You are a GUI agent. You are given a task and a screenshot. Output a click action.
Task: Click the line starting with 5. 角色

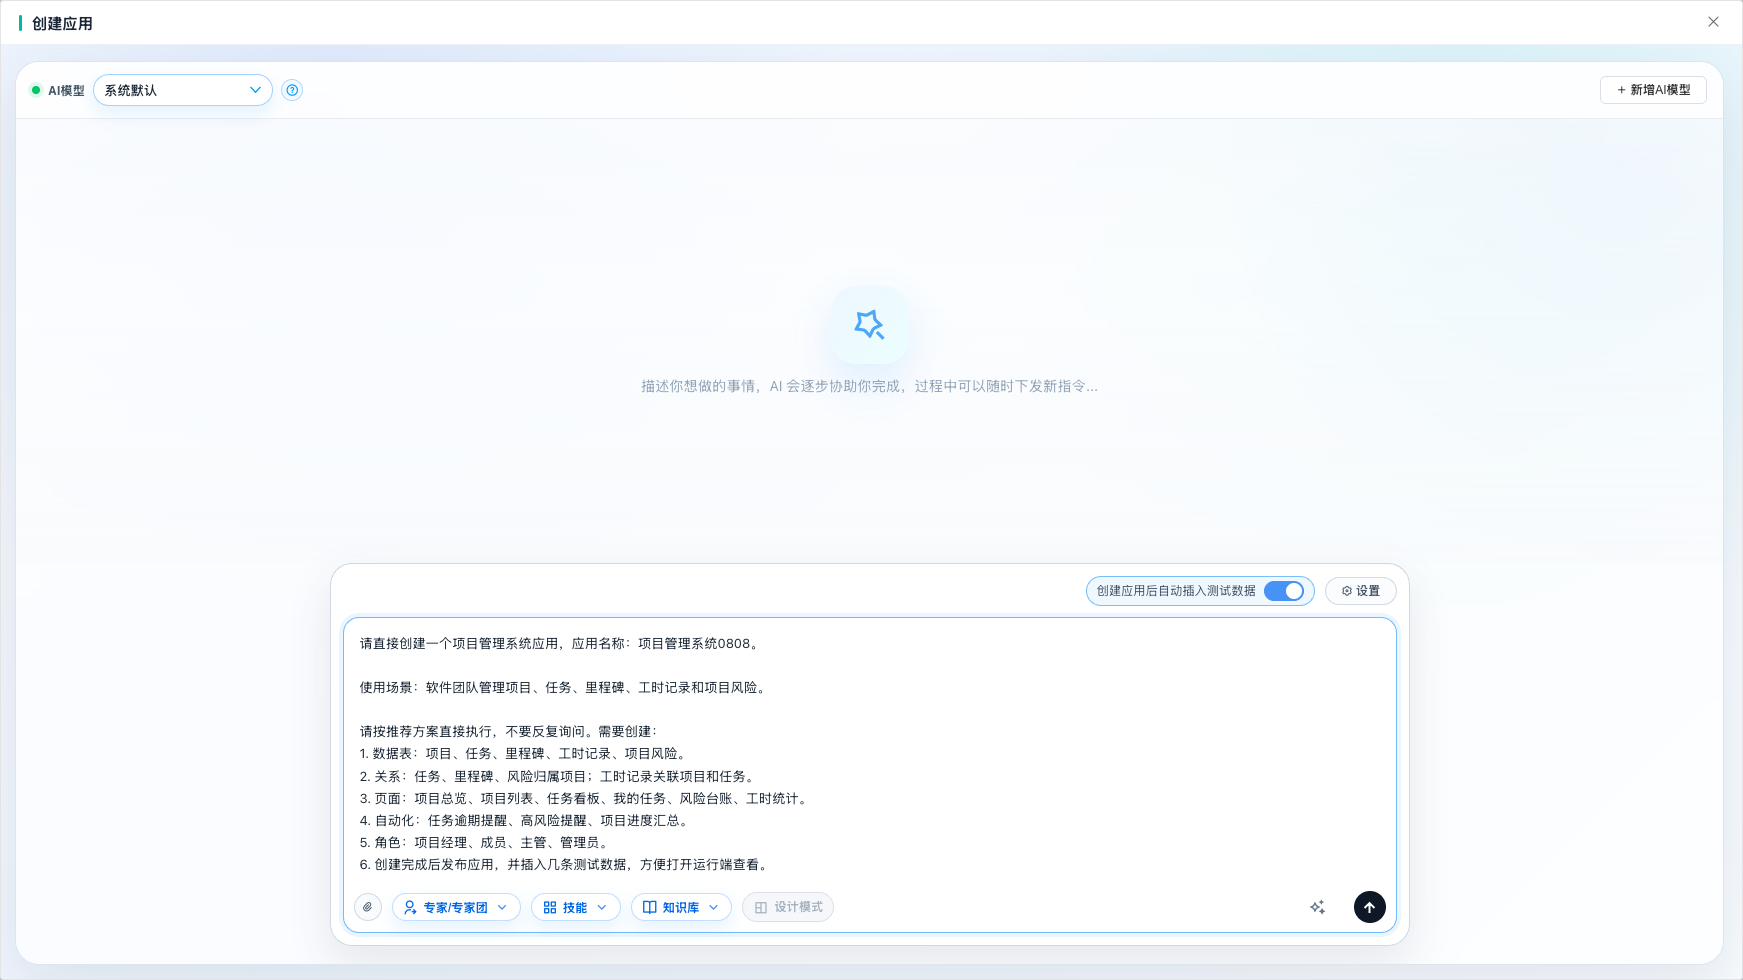point(486,842)
